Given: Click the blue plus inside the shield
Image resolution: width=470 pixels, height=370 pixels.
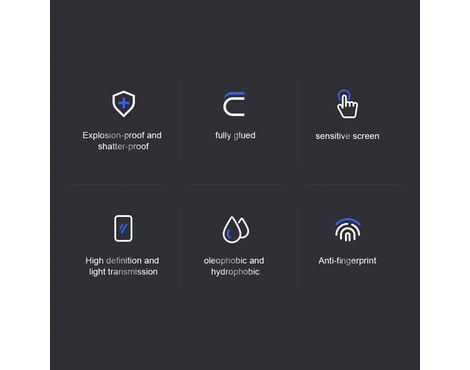Looking at the screenshot, I should (x=123, y=103).
